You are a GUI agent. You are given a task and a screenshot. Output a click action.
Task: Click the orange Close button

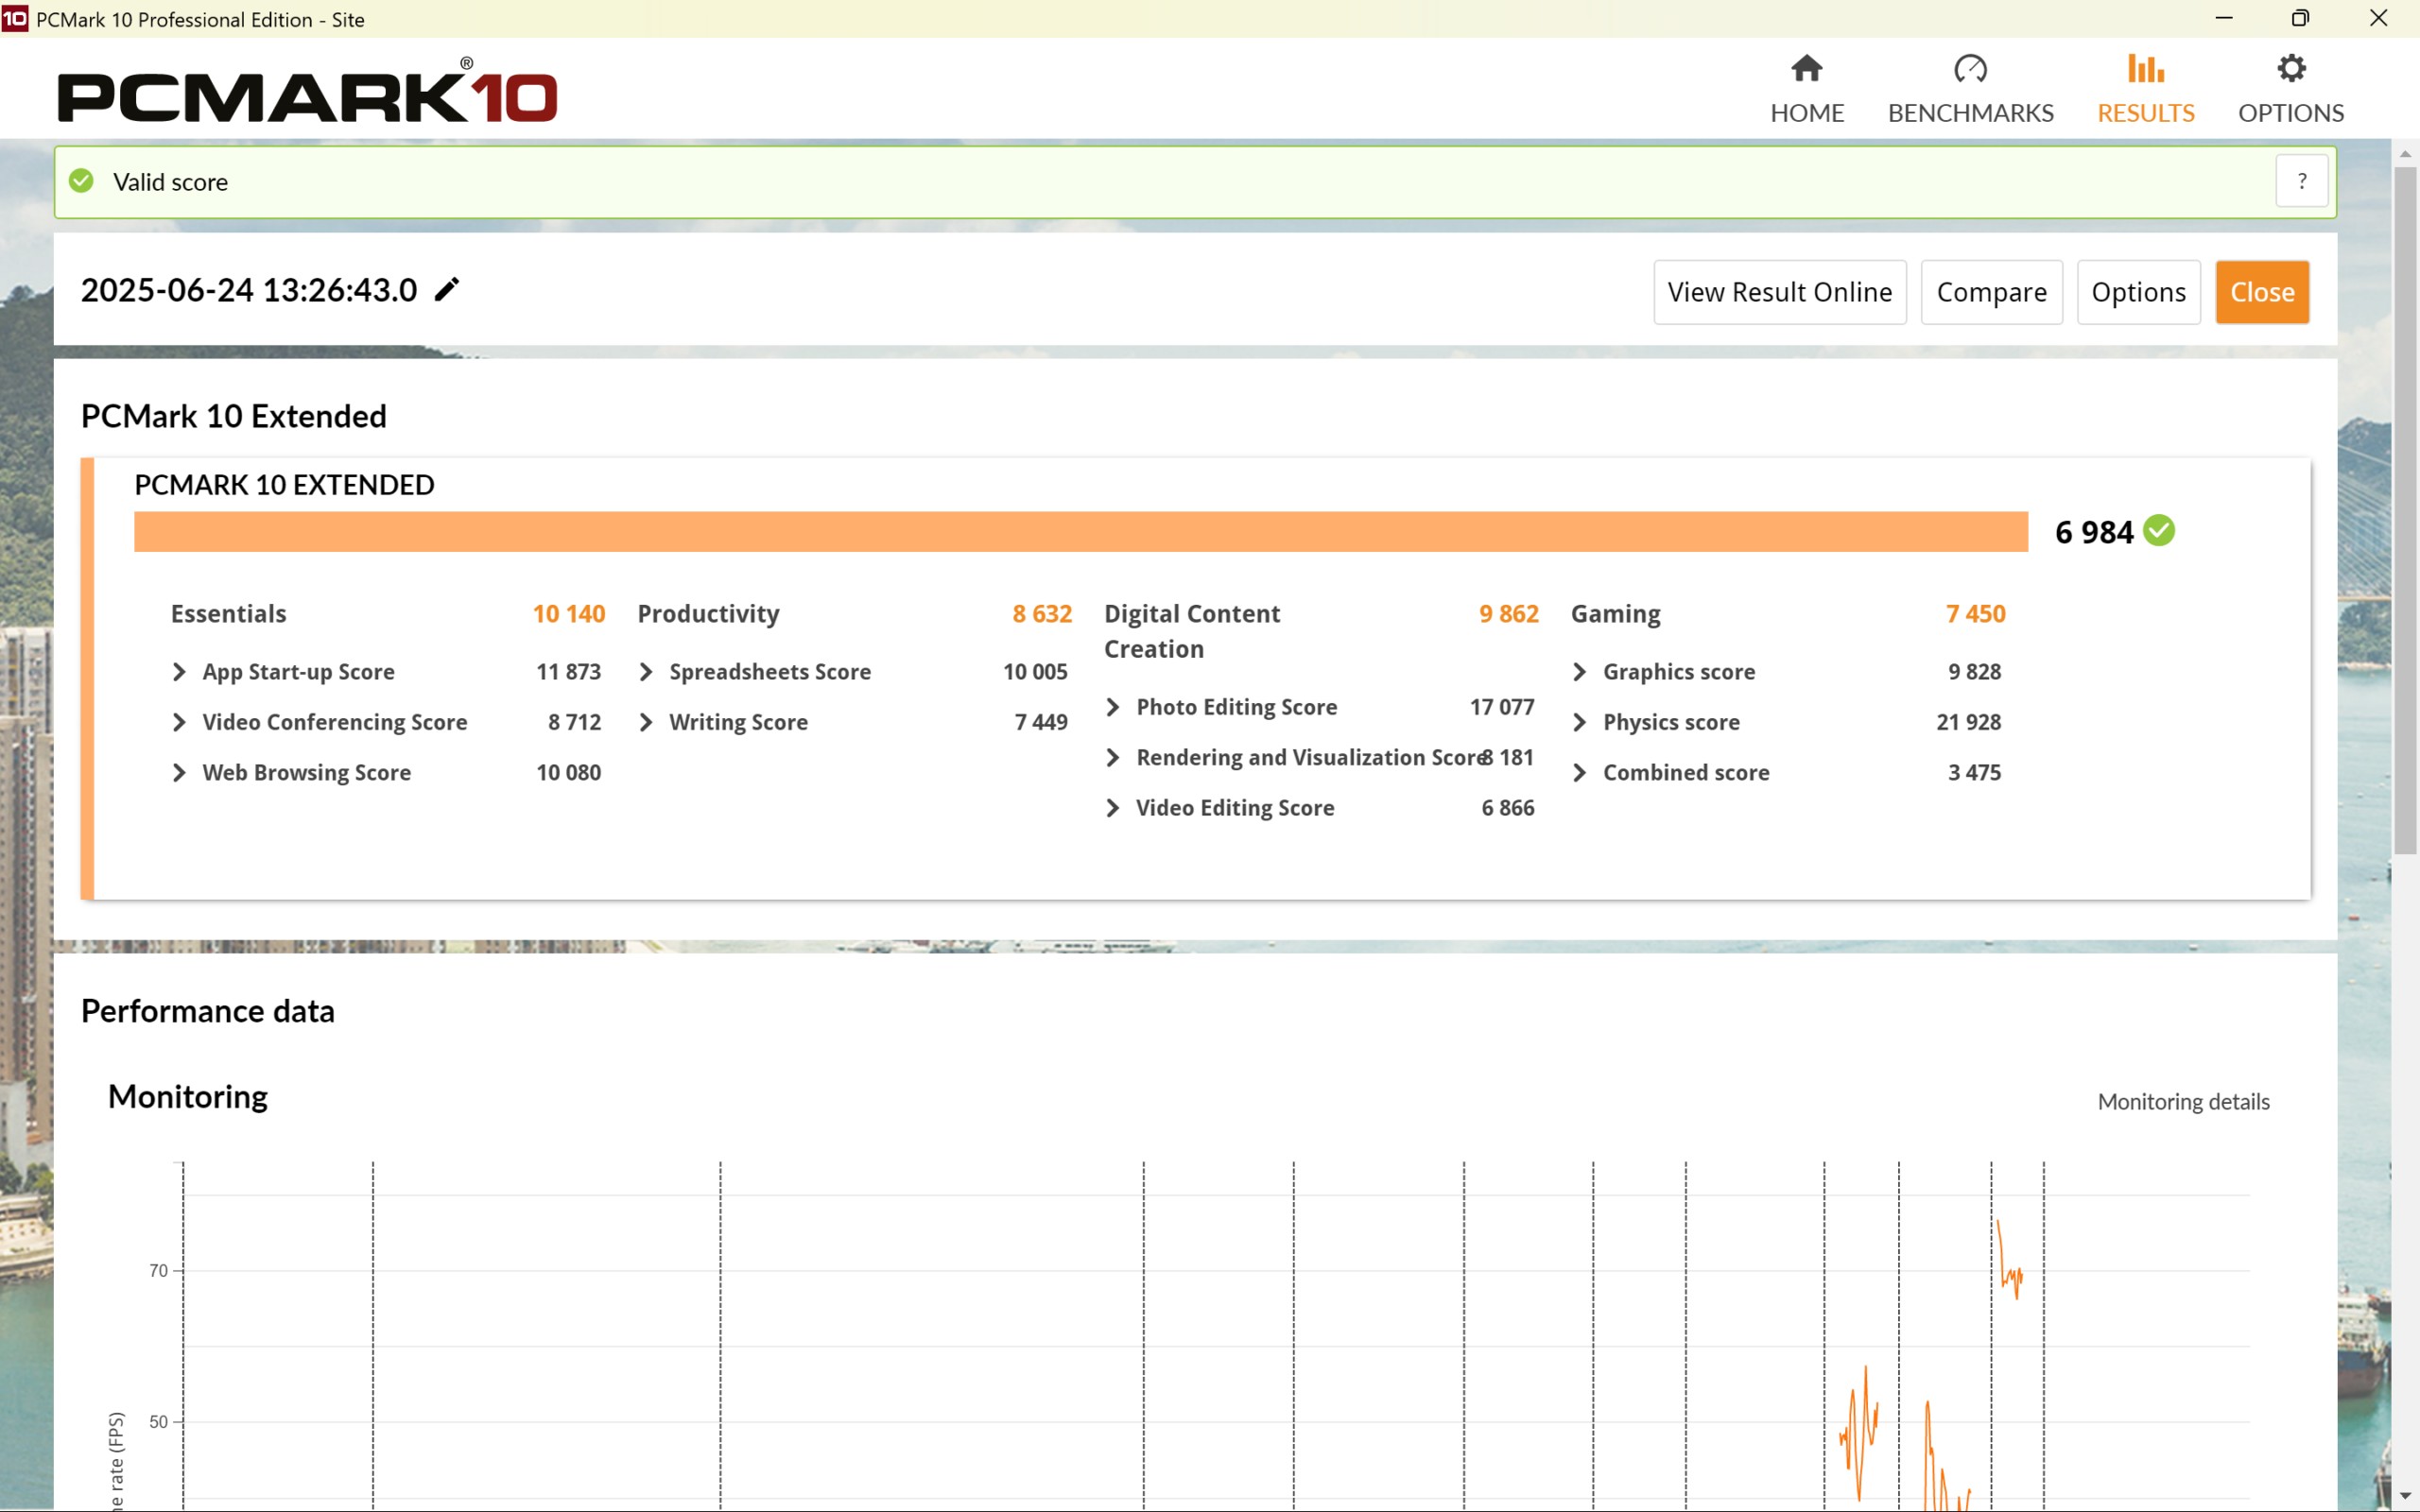pos(2261,292)
